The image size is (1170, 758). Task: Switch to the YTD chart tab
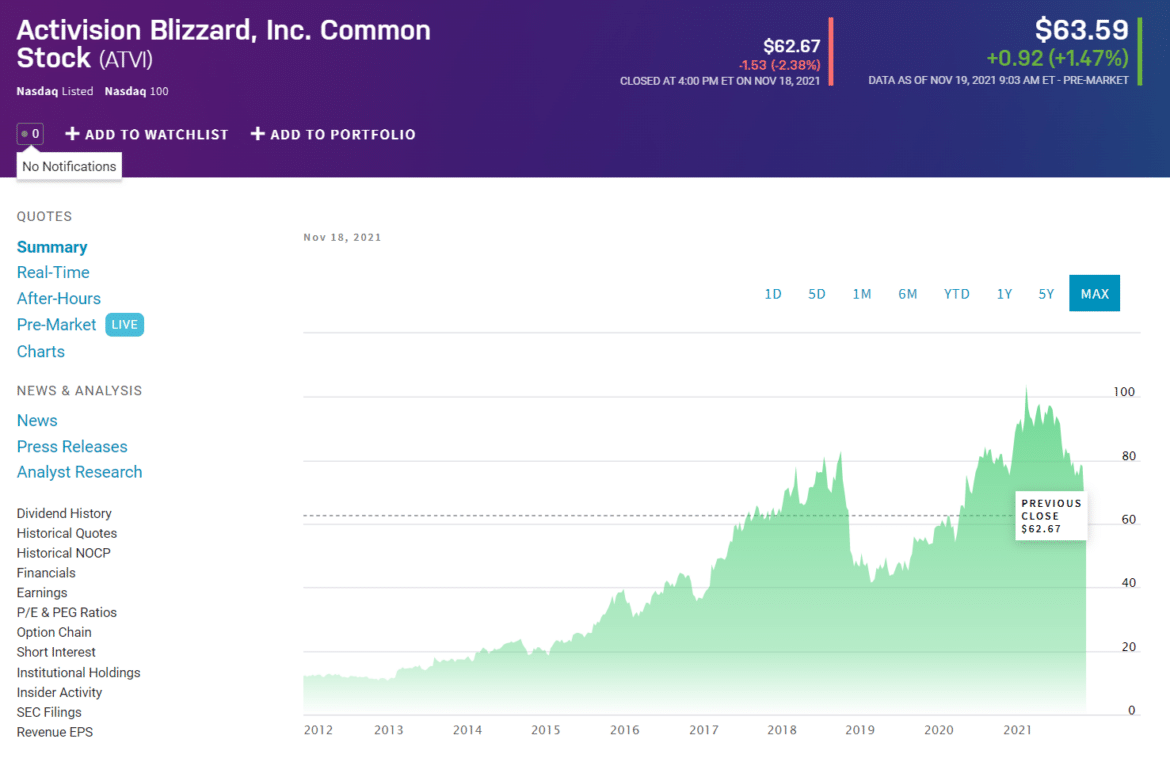coord(956,293)
